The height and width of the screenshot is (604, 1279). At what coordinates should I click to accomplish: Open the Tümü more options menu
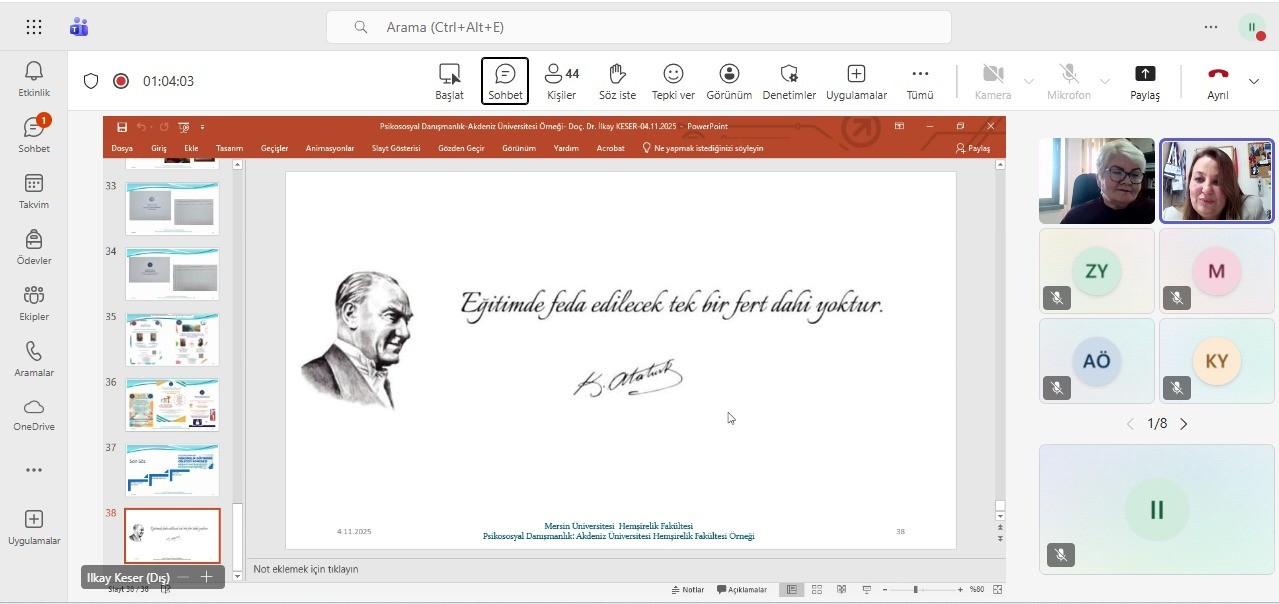point(919,81)
